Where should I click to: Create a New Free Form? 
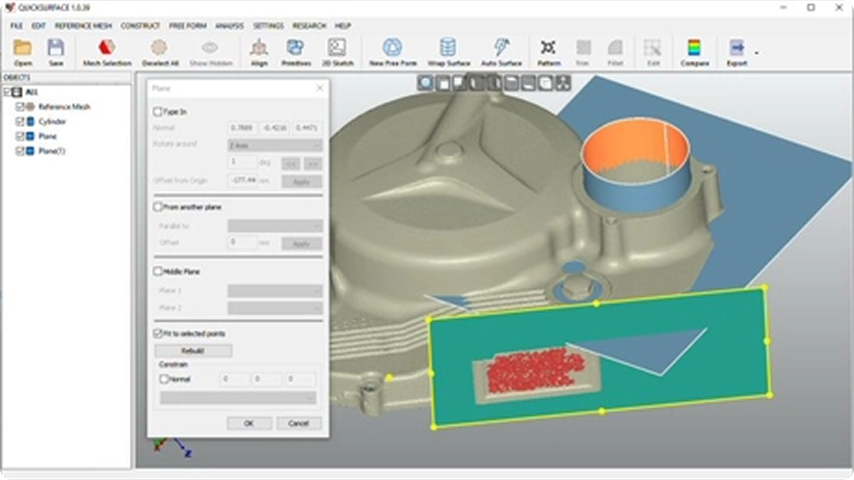392,51
